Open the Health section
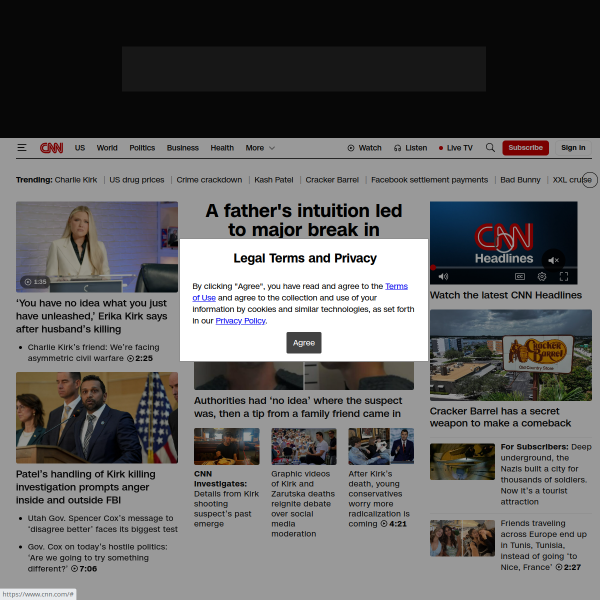 pos(222,148)
